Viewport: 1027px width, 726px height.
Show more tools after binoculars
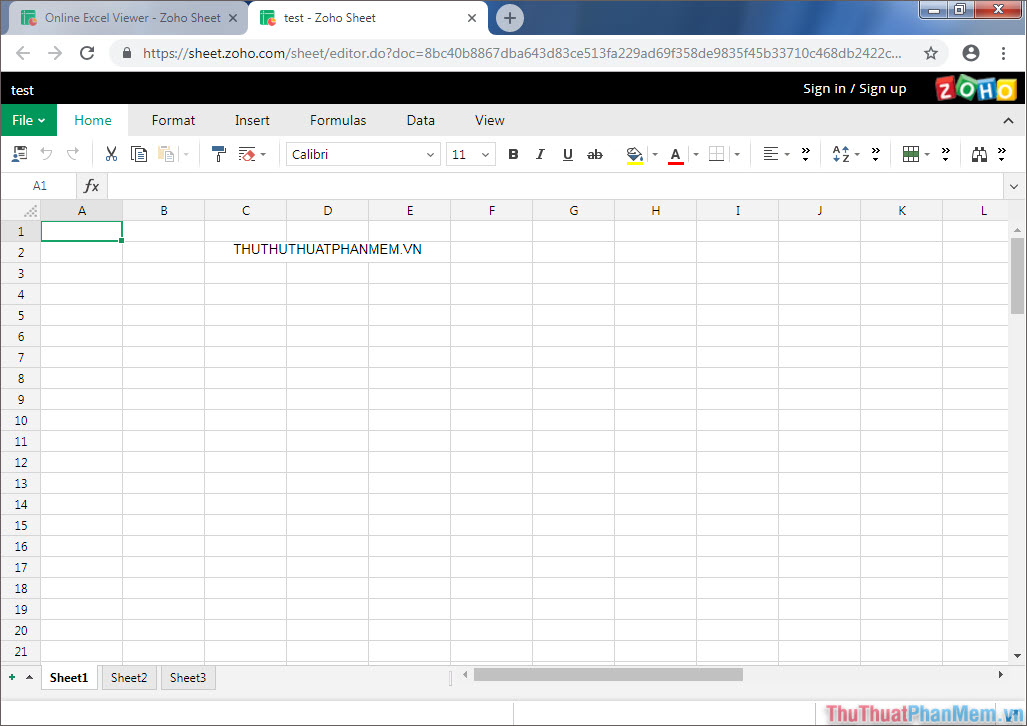tap(1002, 154)
